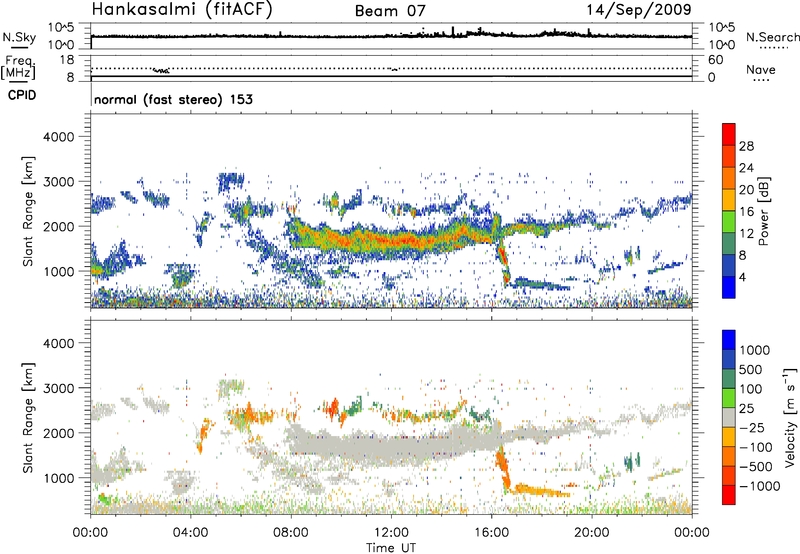Click the 'N.Search' legend label
This screenshot has width=800, height=554.
click(772, 37)
